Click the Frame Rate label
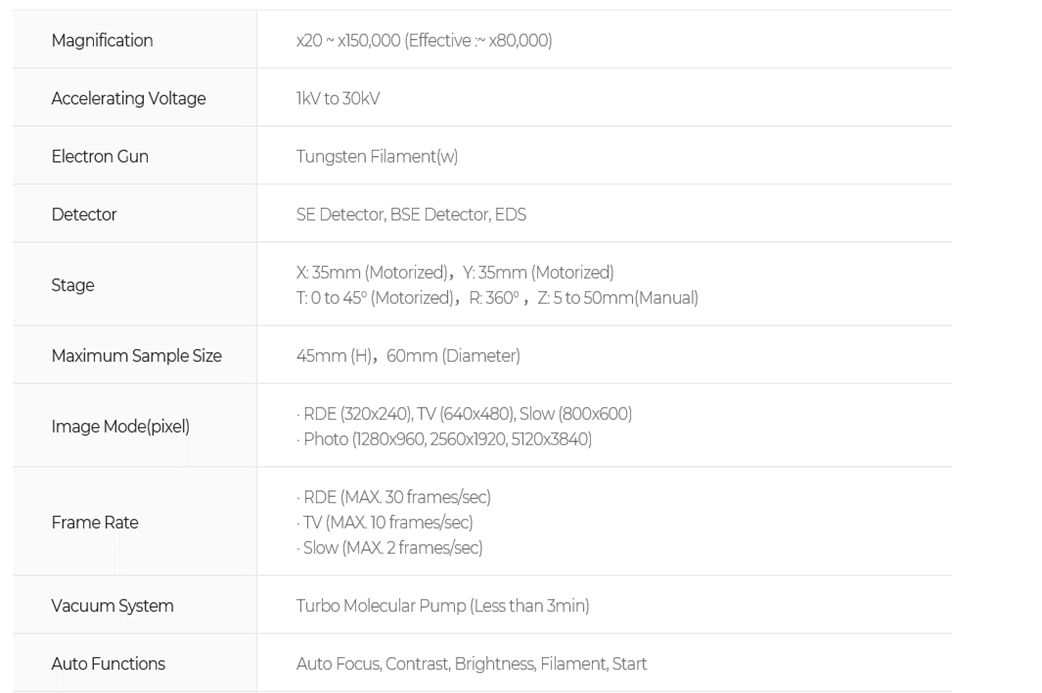Image resolution: width=1042 pixels, height=693 pixels. (x=95, y=522)
